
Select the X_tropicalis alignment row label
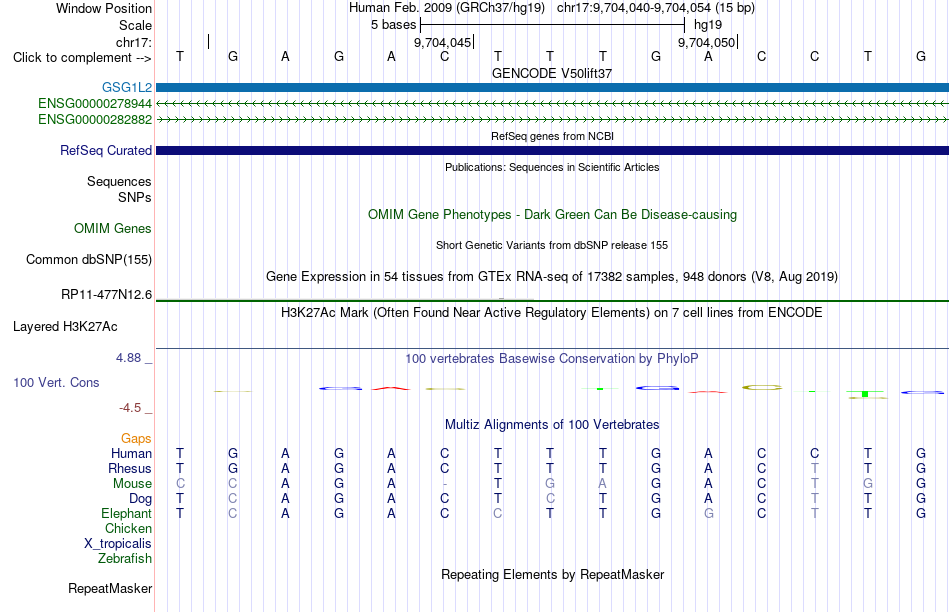point(118,544)
